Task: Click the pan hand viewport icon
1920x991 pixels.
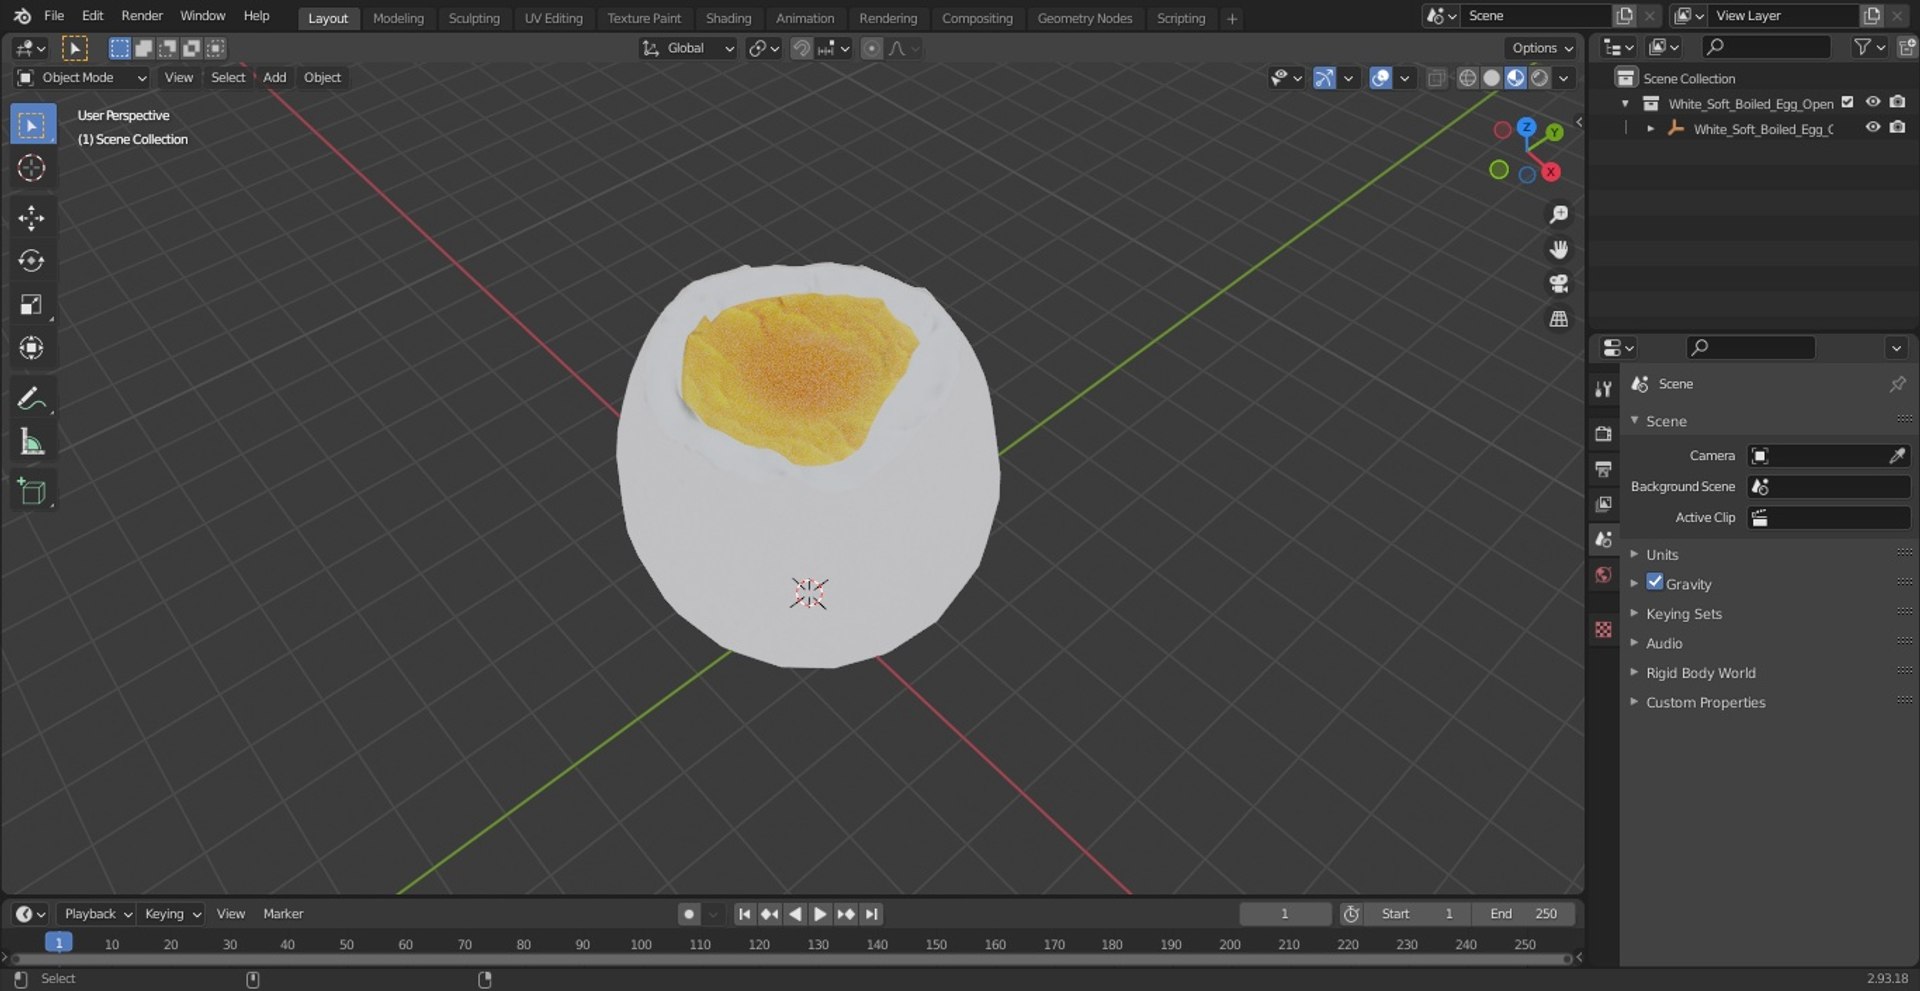Action: [x=1558, y=249]
